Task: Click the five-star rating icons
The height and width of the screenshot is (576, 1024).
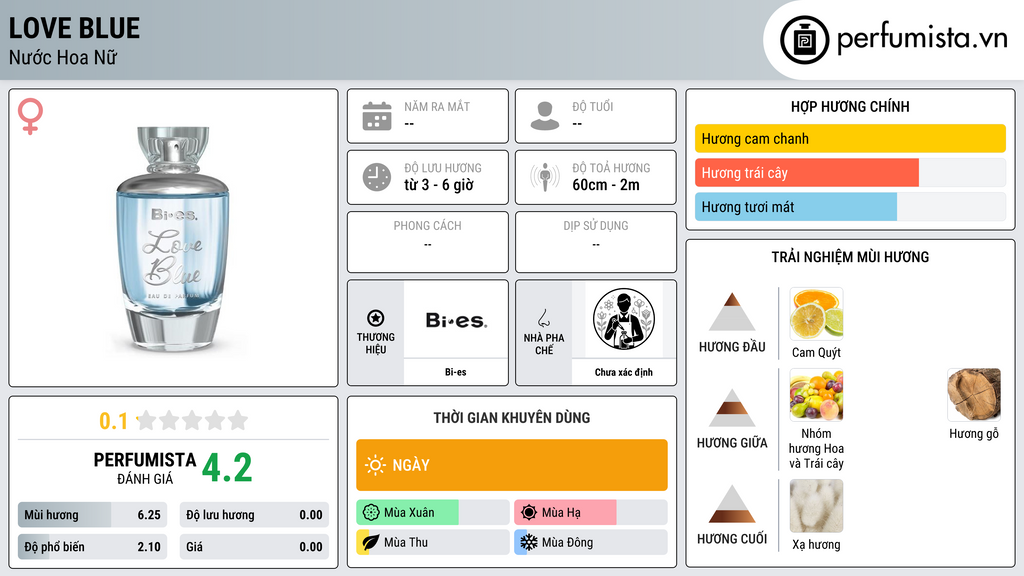Action: (192, 420)
